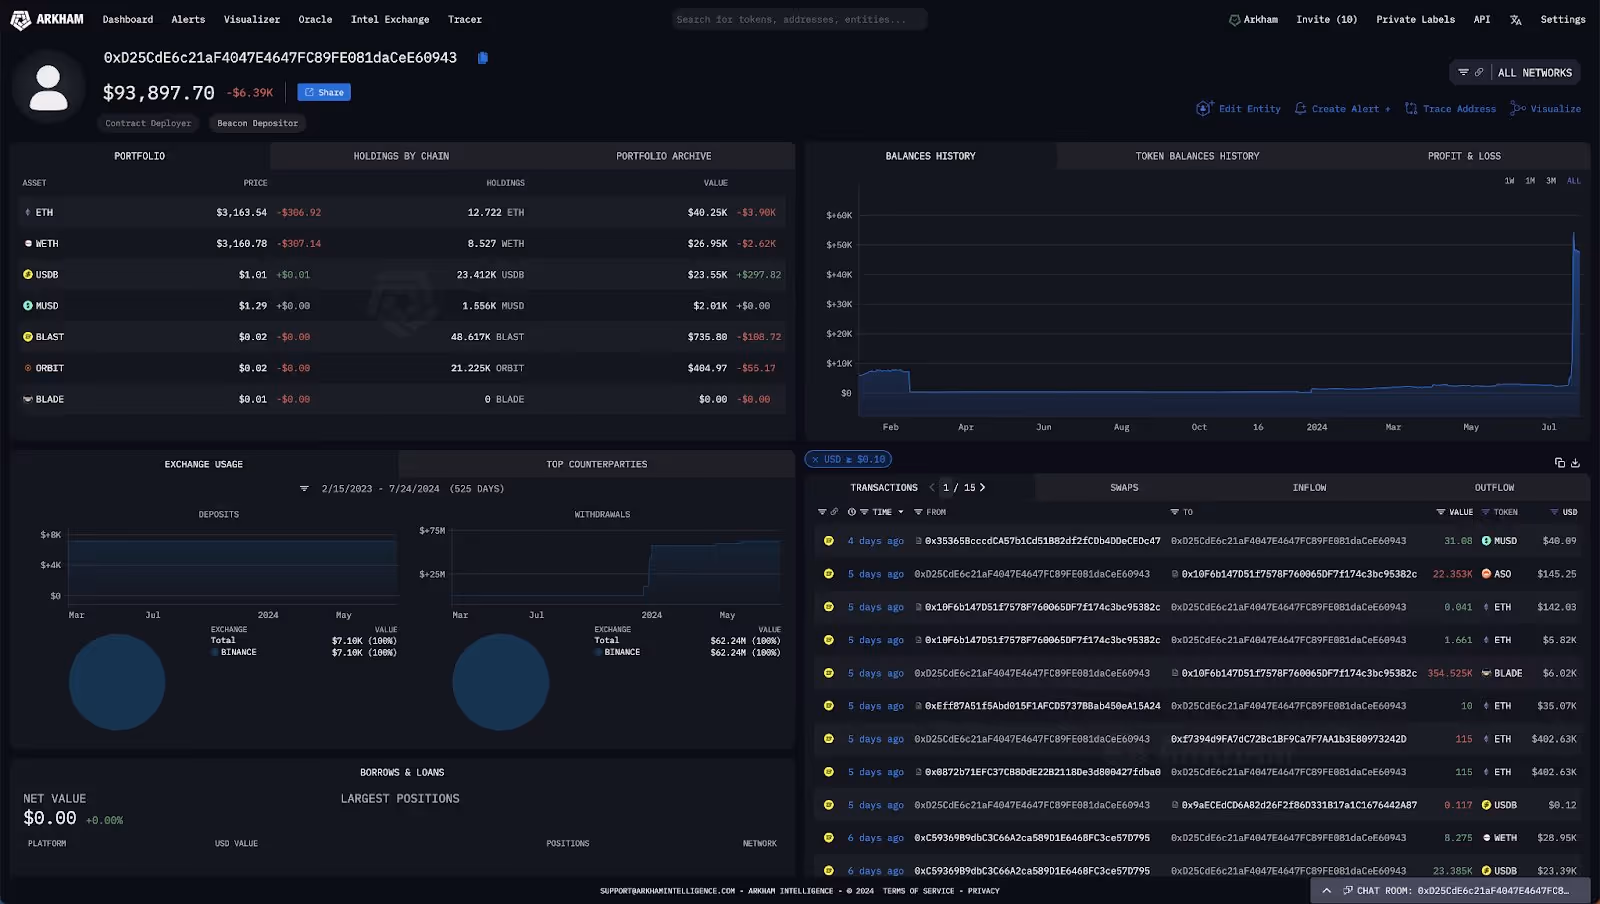Open the exchange usage date range filter
The image size is (1600, 904).
(x=304, y=489)
